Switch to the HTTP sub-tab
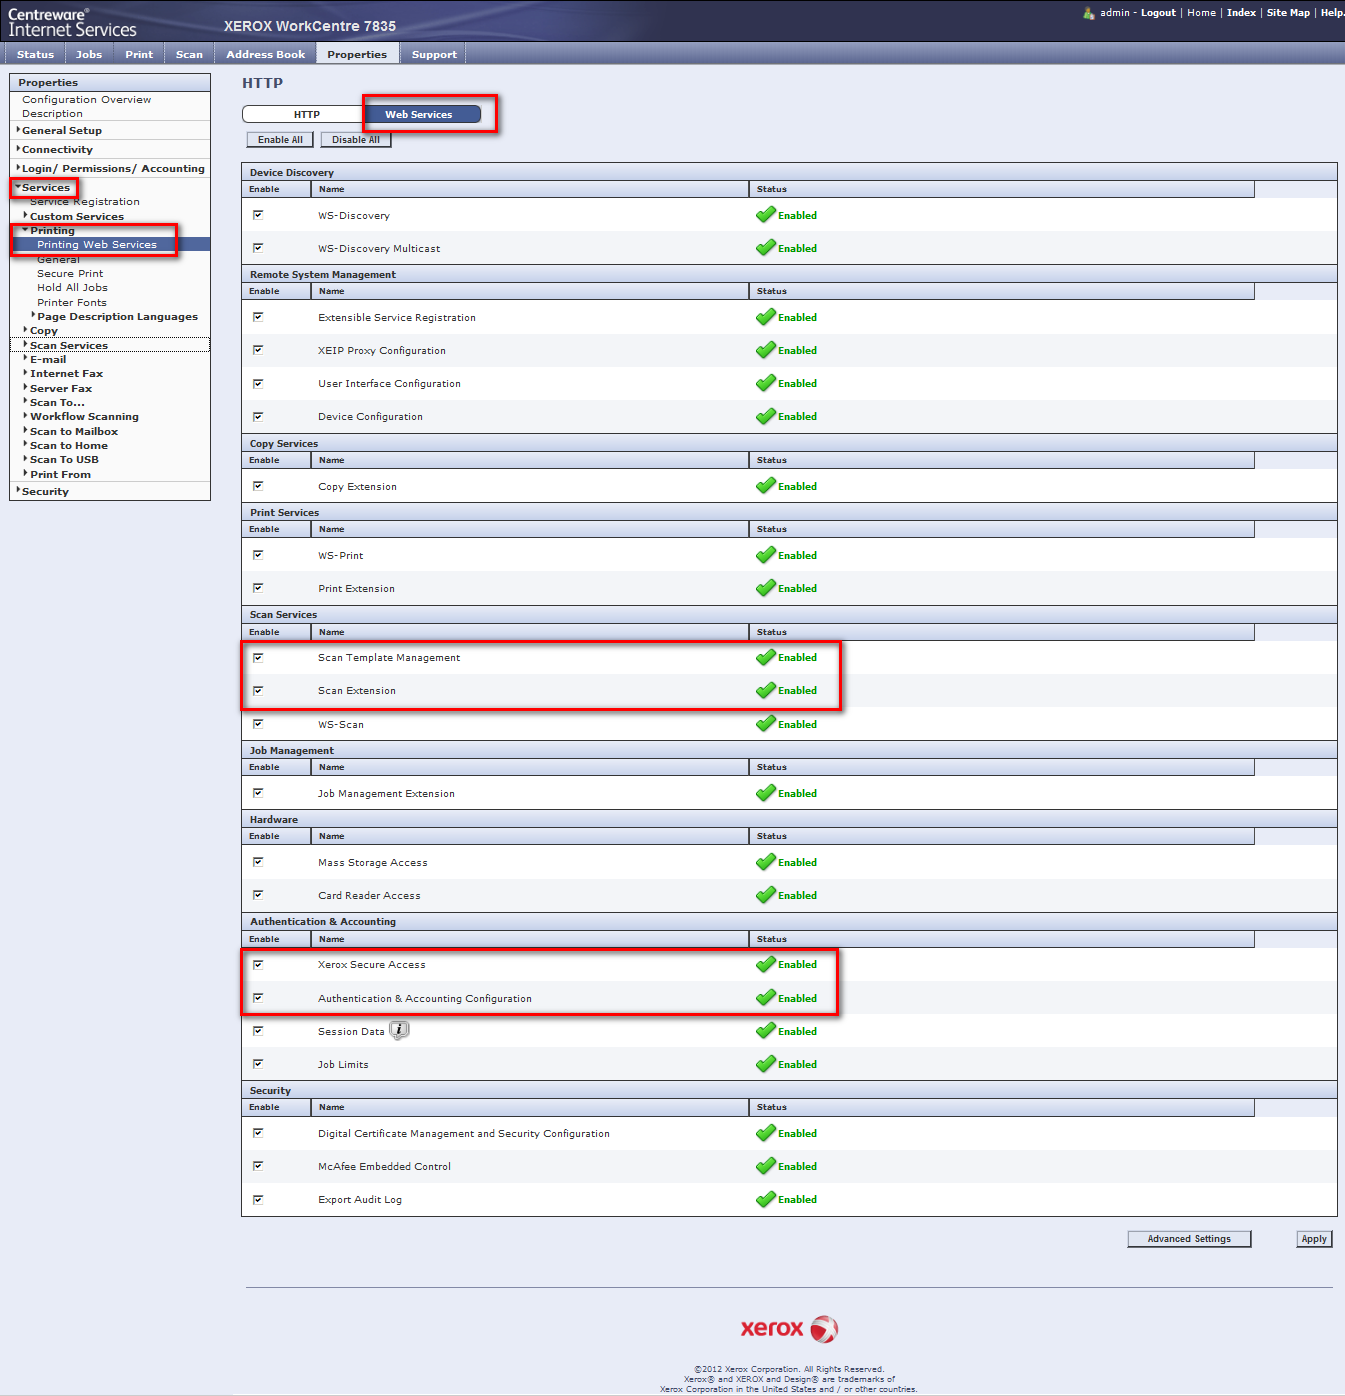 (306, 115)
